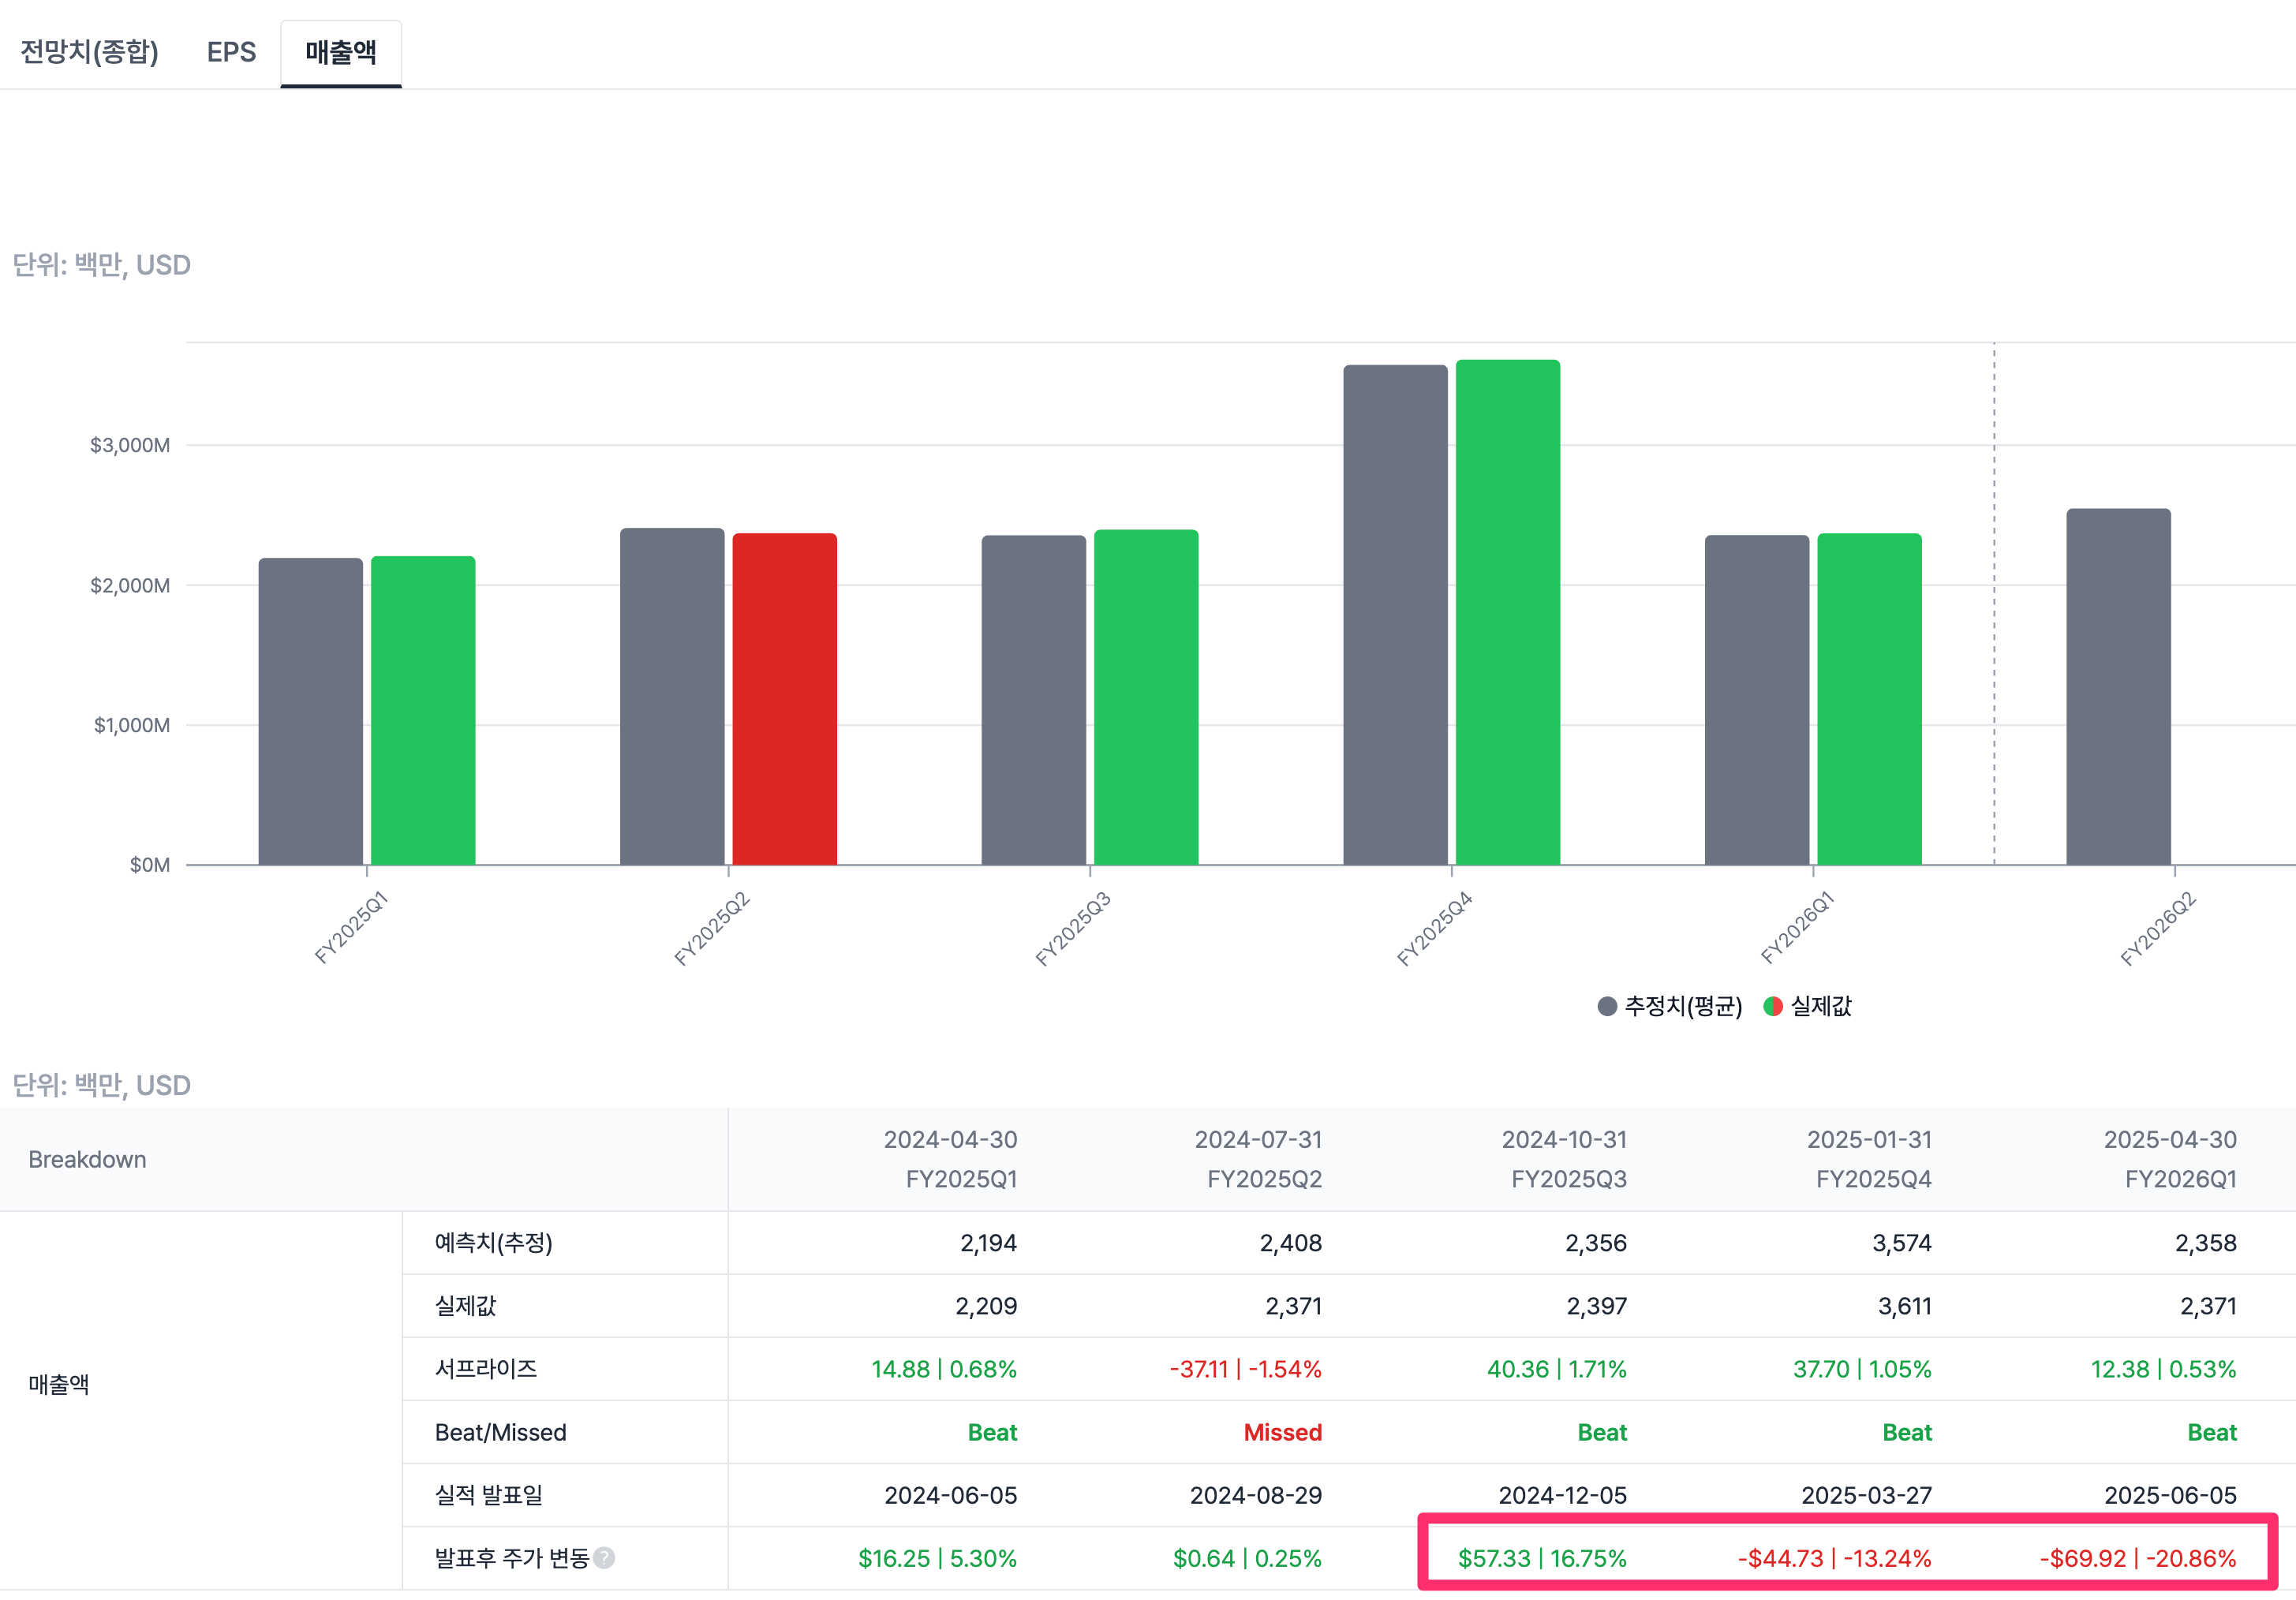Click the gray FY2026Q2 estimate bar
This screenshot has width=2296, height=1600.
pos(2118,686)
